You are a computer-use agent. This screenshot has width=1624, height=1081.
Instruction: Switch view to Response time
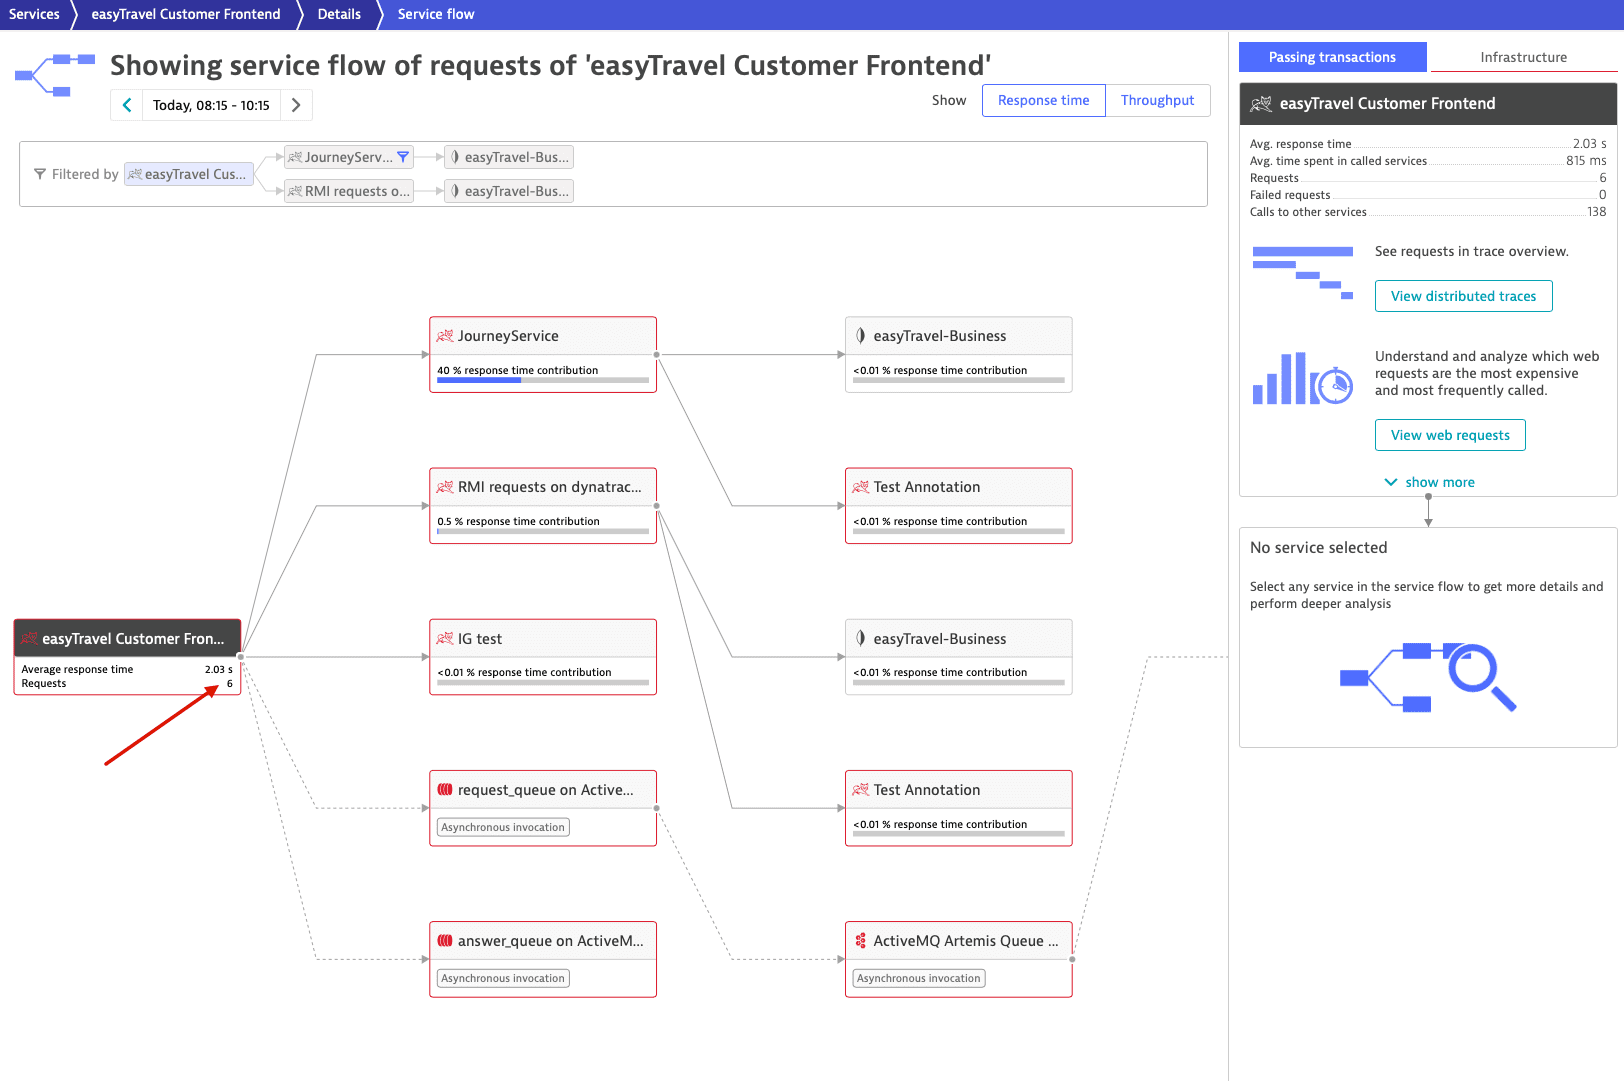(1043, 101)
